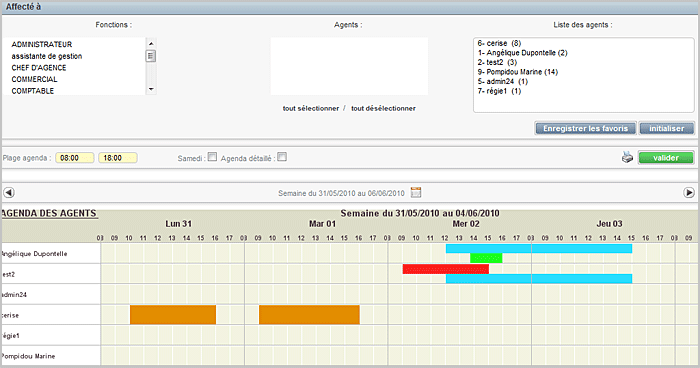Go to the next week arrow

click(x=689, y=192)
